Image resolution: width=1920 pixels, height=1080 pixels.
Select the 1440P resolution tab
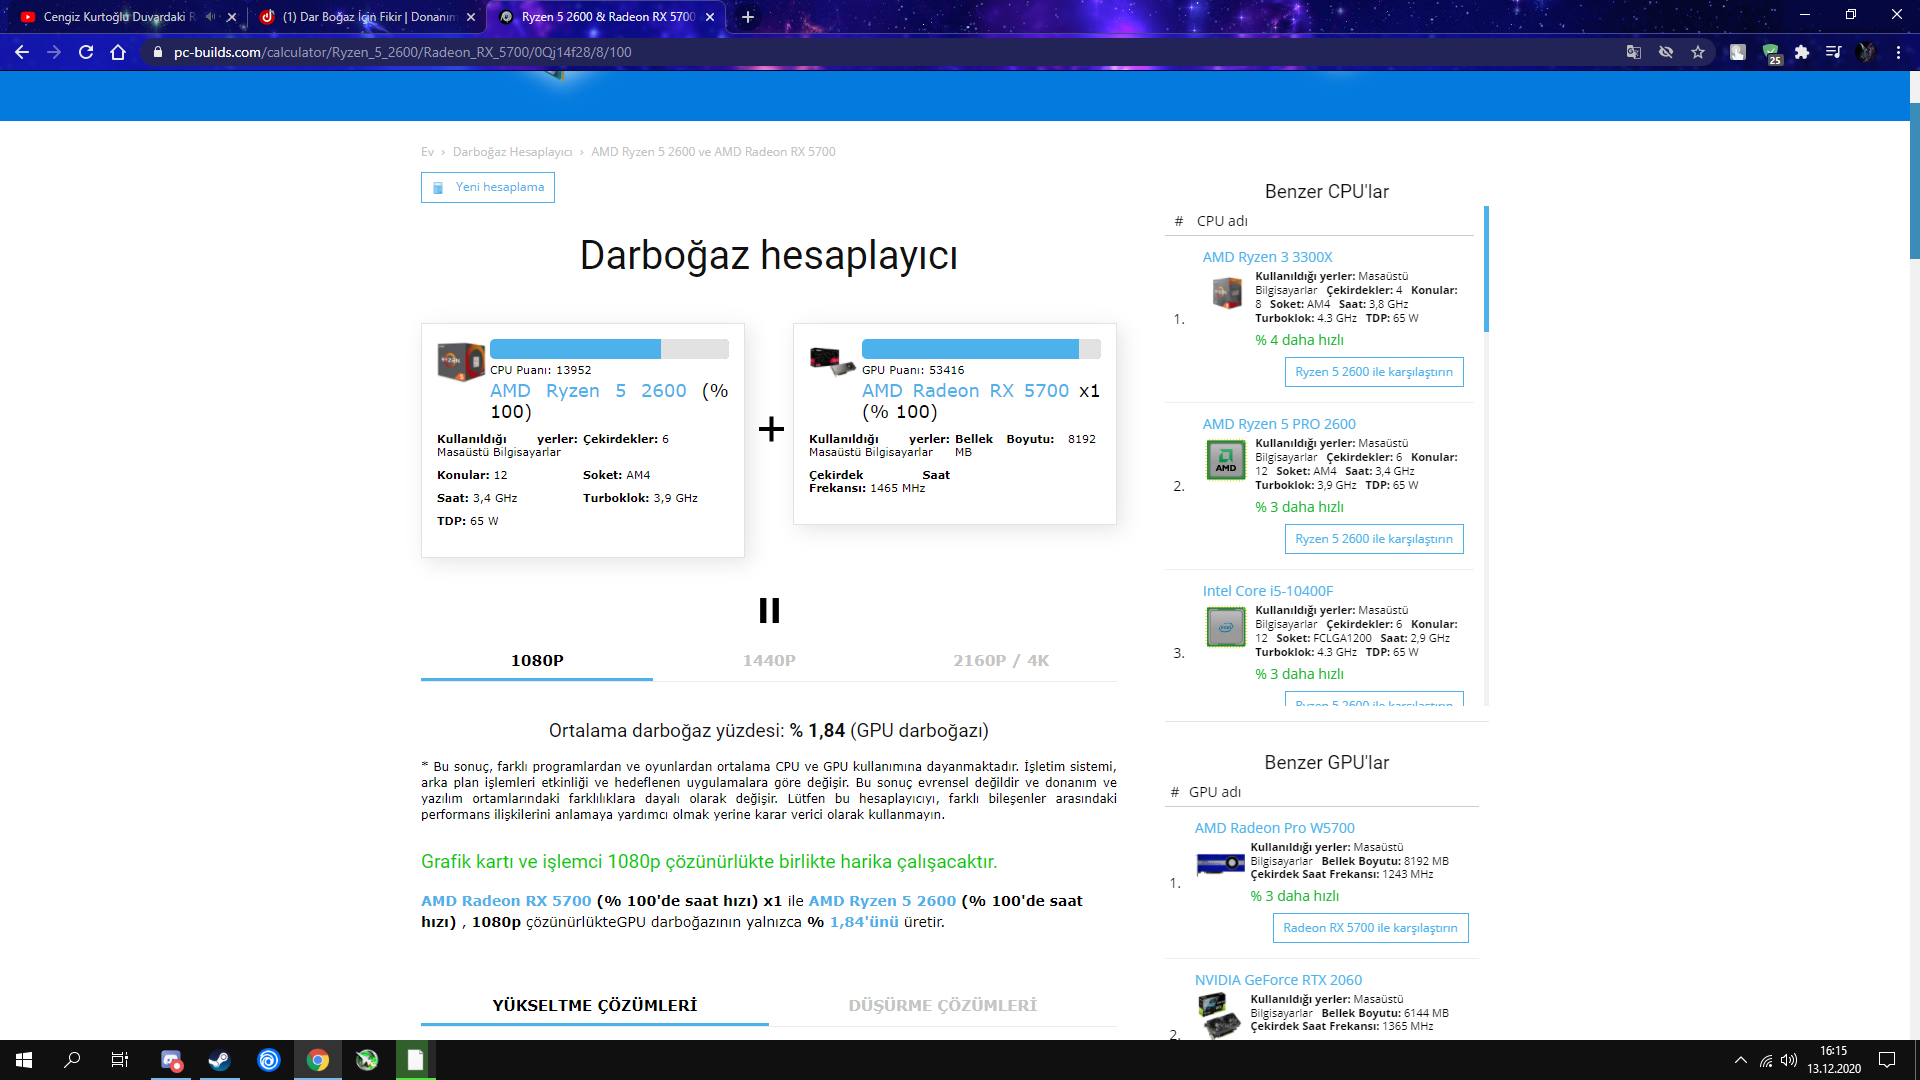click(769, 660)
